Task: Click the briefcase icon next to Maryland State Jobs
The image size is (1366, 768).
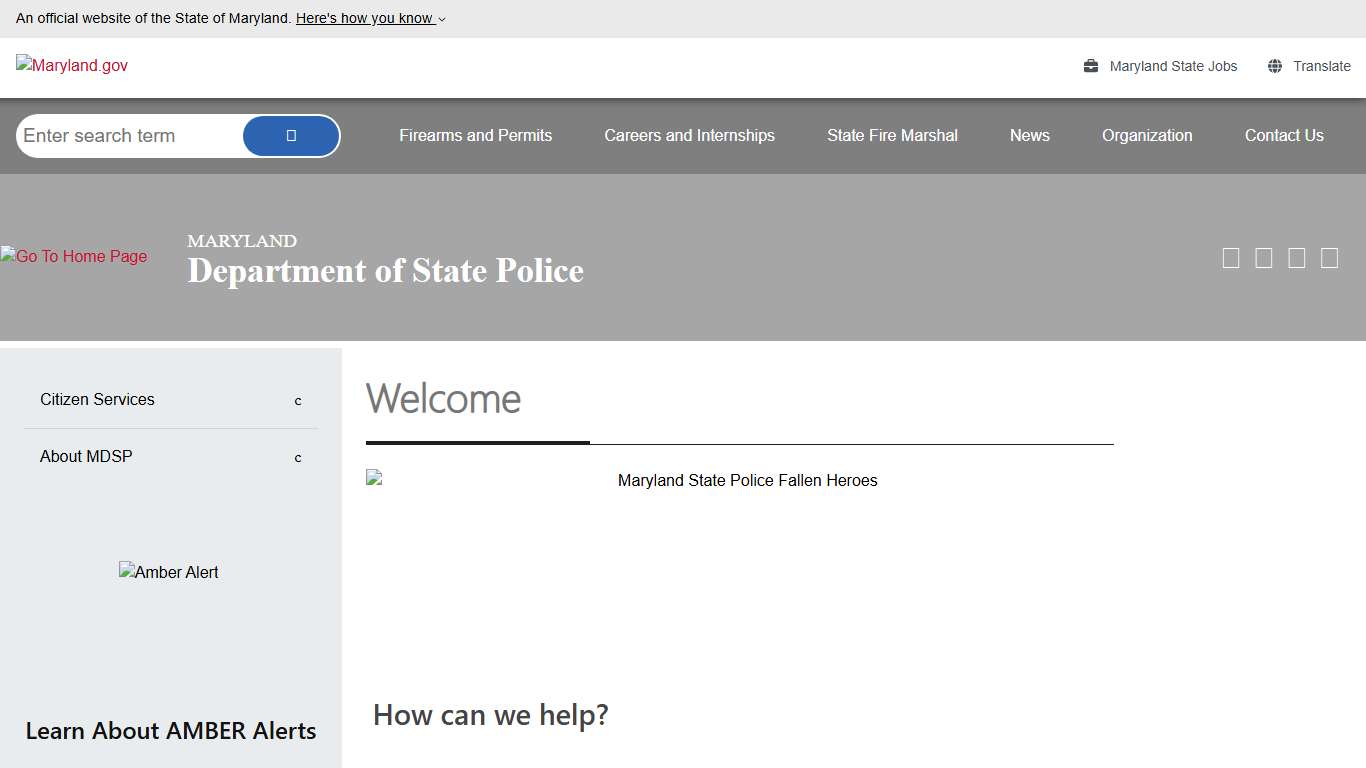Action: pos(1089,65)
